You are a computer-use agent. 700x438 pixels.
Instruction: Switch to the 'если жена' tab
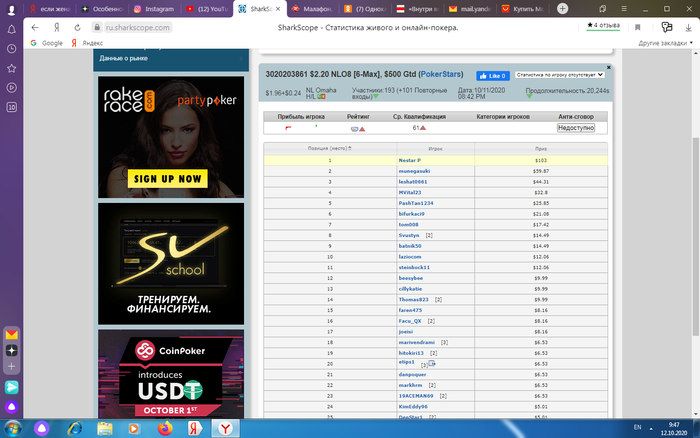49,9
